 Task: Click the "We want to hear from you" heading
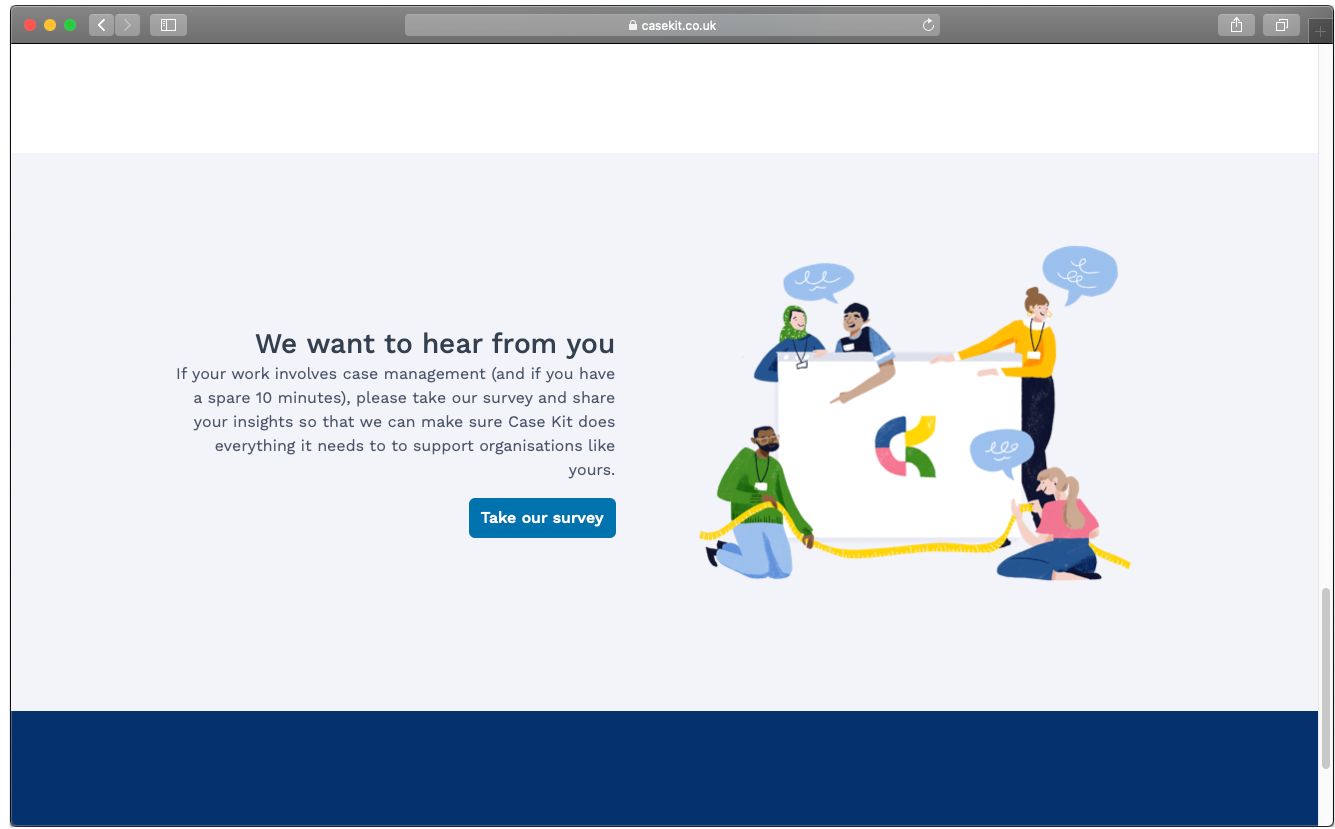point(435,343)
